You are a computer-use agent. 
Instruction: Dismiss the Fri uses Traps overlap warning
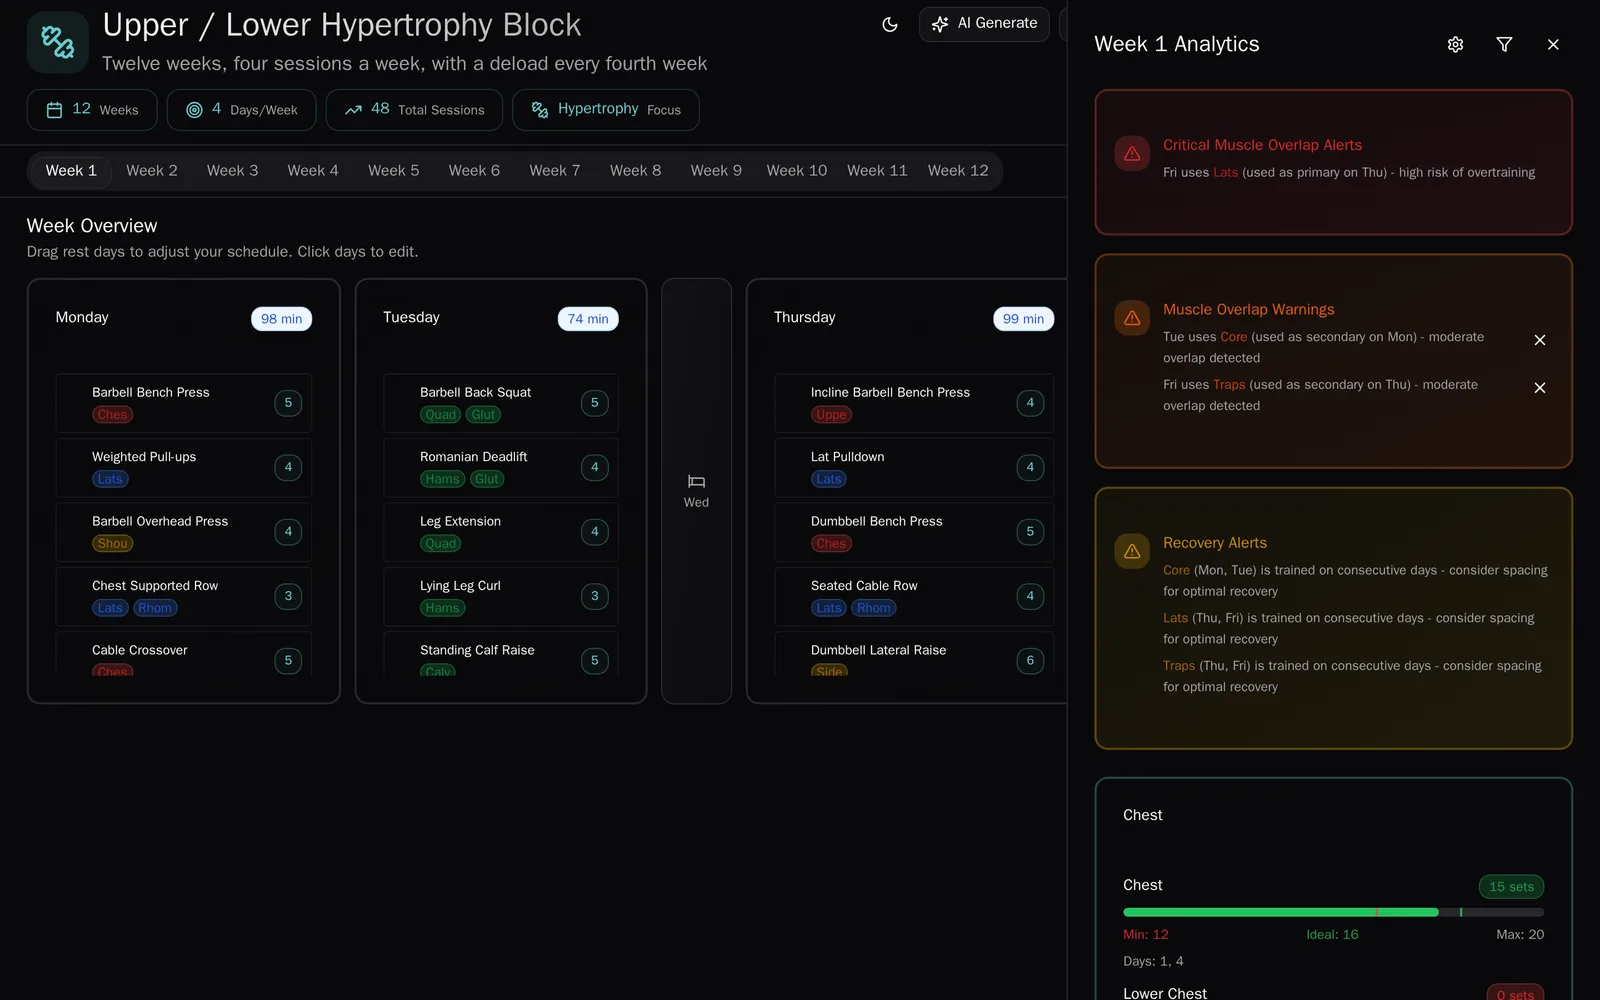click(1540, 388)
